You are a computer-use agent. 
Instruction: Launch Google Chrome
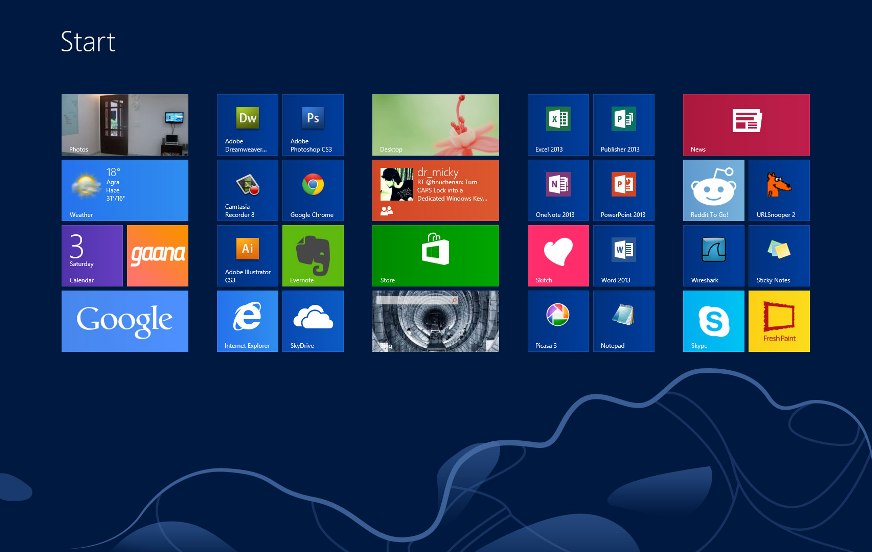(x=313, y=191)
